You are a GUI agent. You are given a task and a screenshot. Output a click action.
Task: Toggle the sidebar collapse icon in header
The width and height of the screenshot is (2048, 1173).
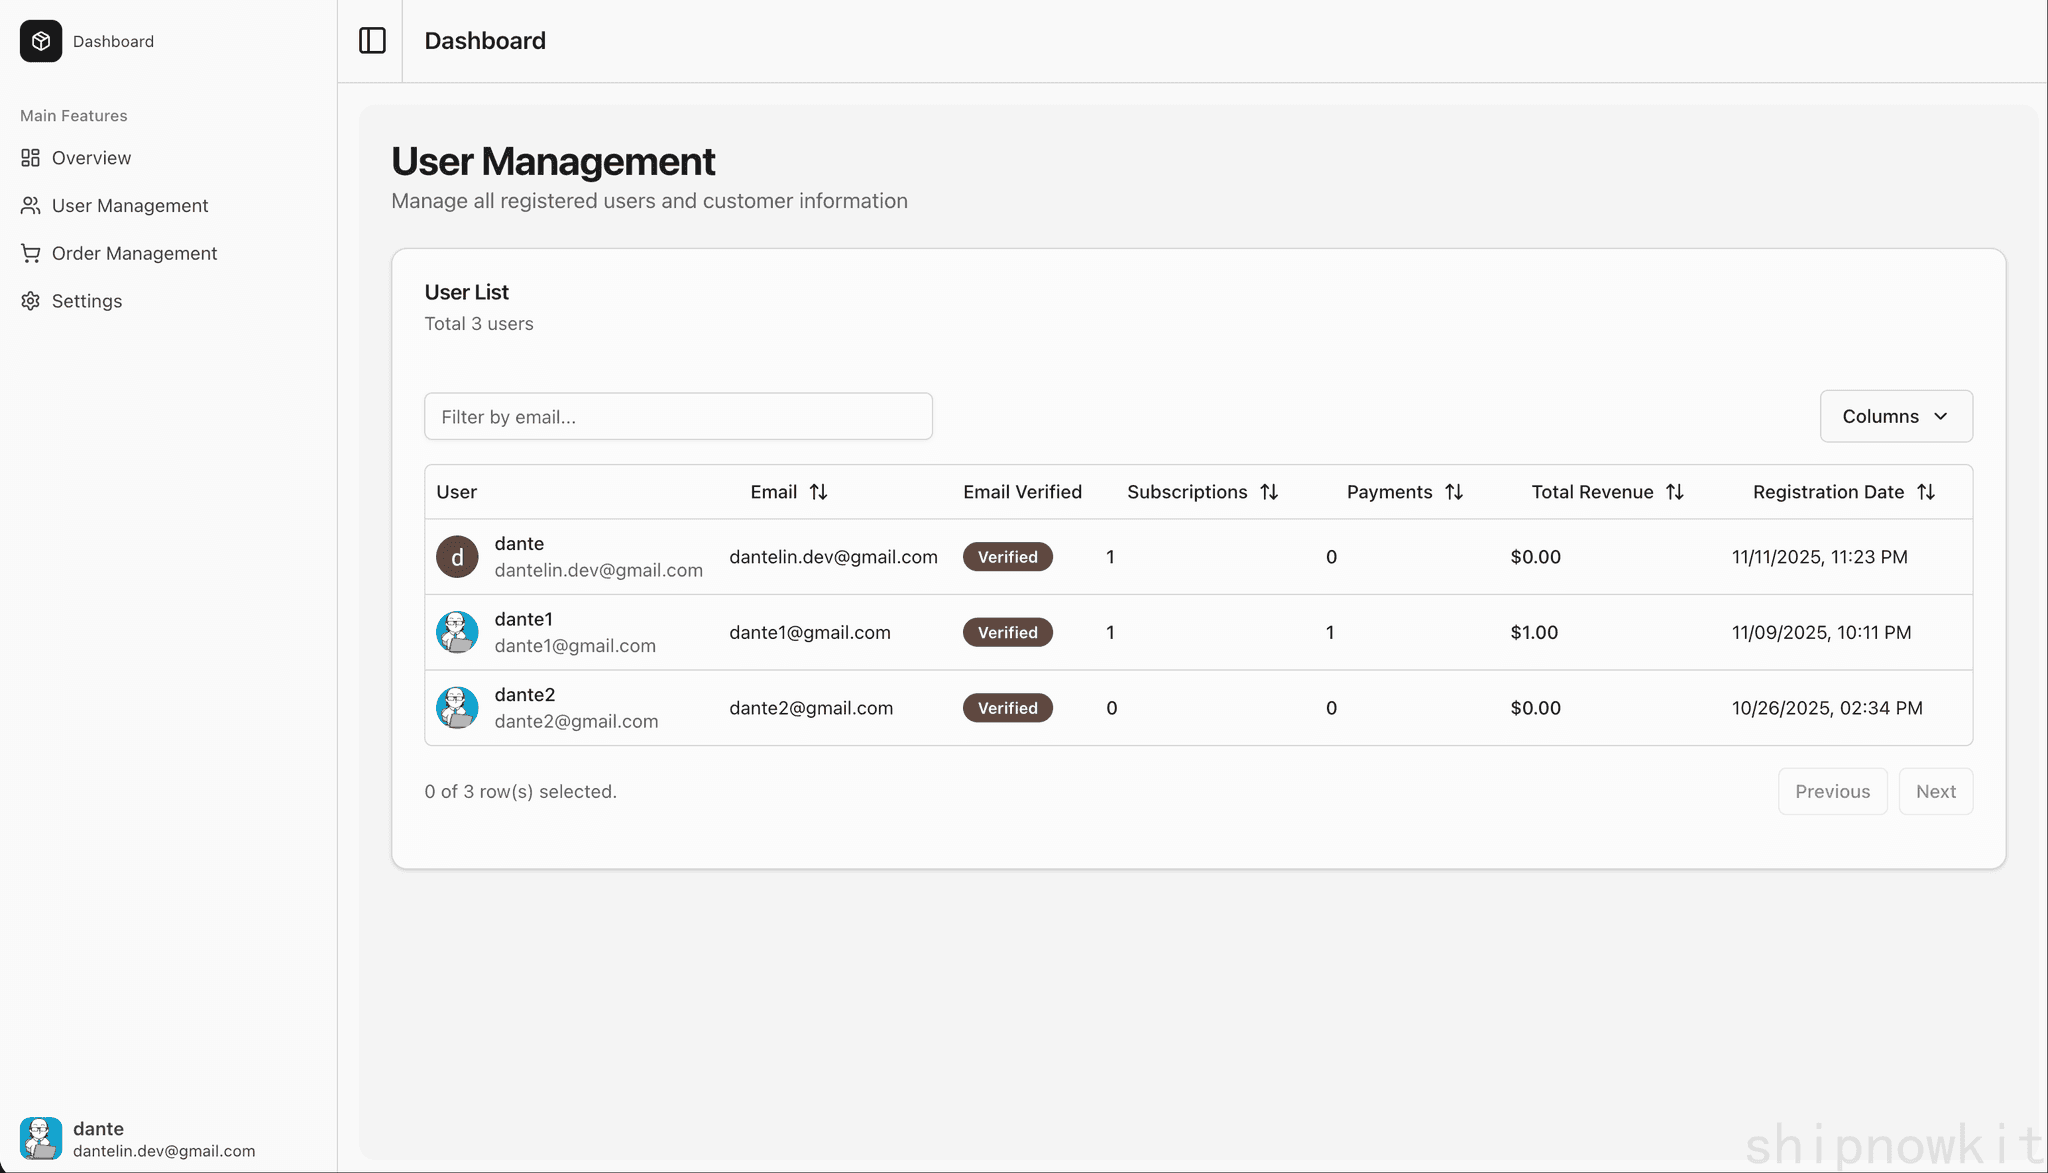pos(371,40)
